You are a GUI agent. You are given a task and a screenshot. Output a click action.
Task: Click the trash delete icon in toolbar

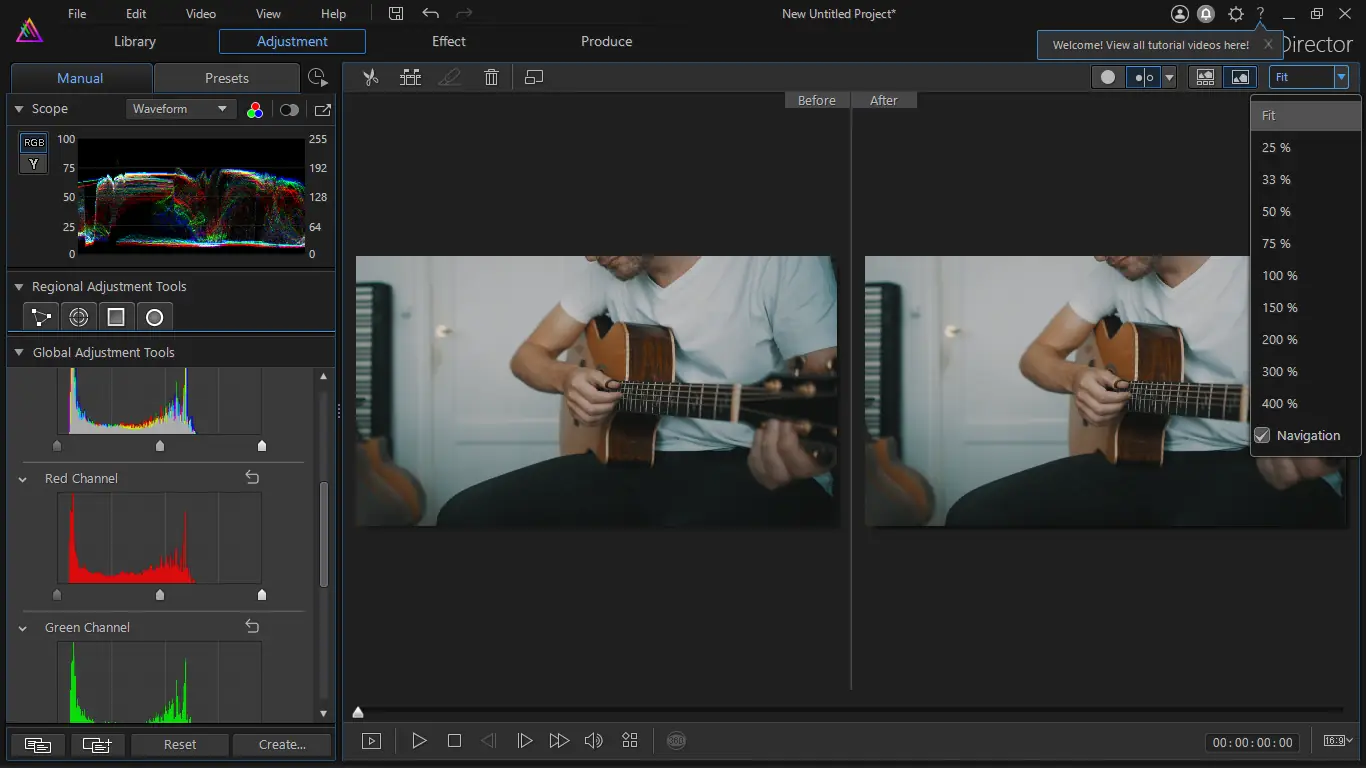(x=491, y=77)
